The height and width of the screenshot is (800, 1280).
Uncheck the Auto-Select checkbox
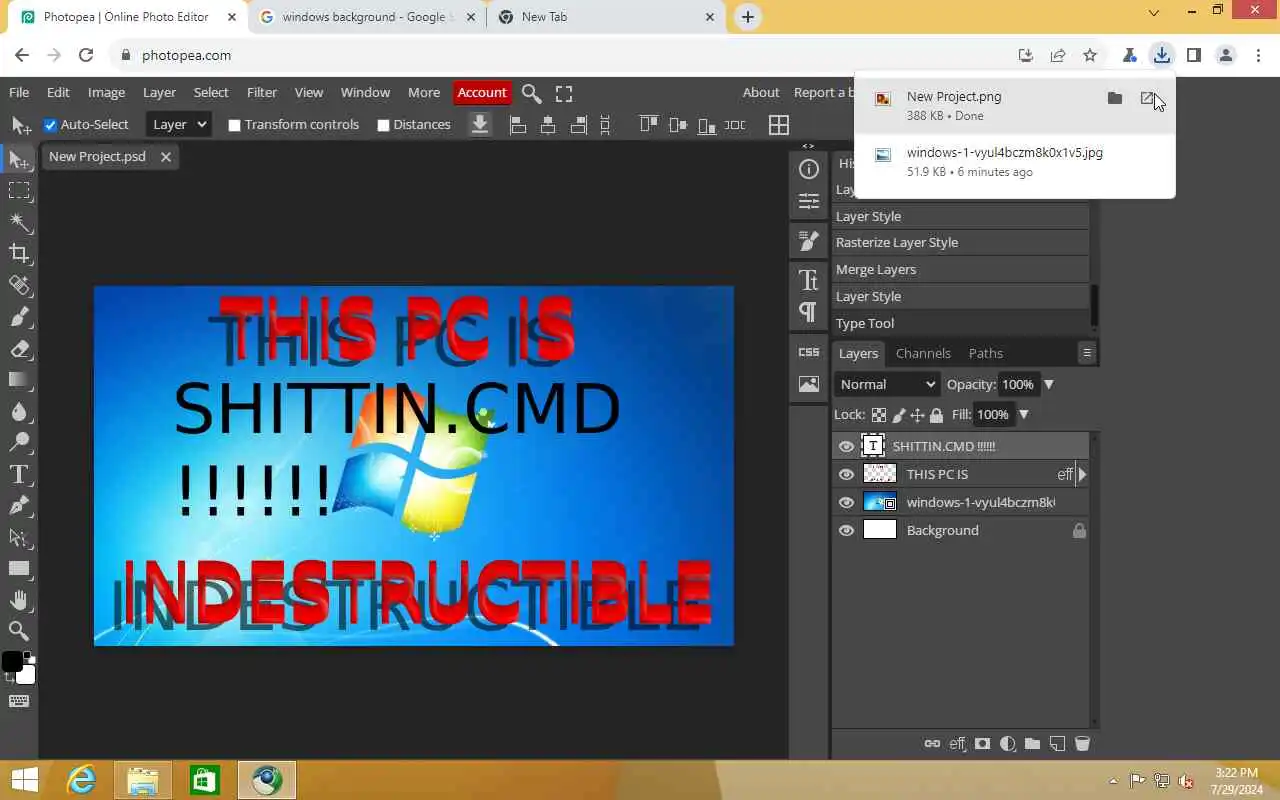pyautogui.click(x=50, y=125)
